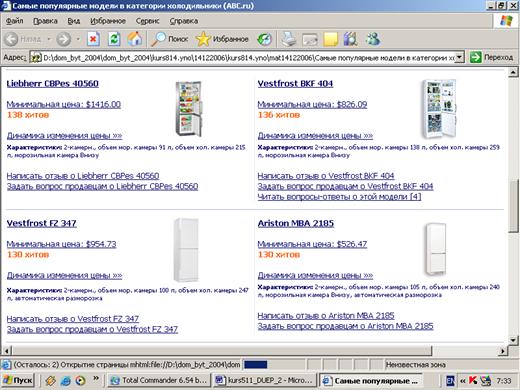Click the Stop loading toolbar icon
Viewport: 520px width, 390px height.
tap(94, 39)
